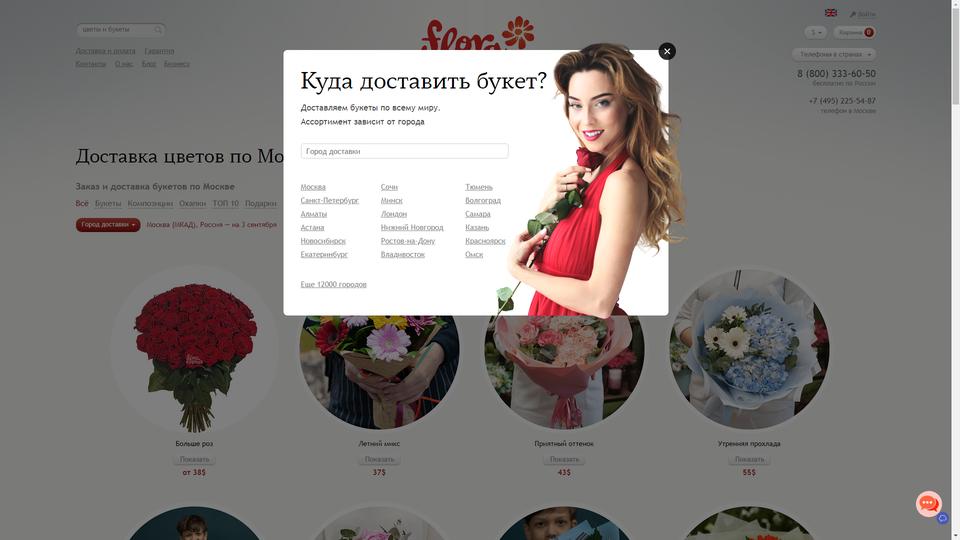Switch to the Композиции category

point(150,203)
